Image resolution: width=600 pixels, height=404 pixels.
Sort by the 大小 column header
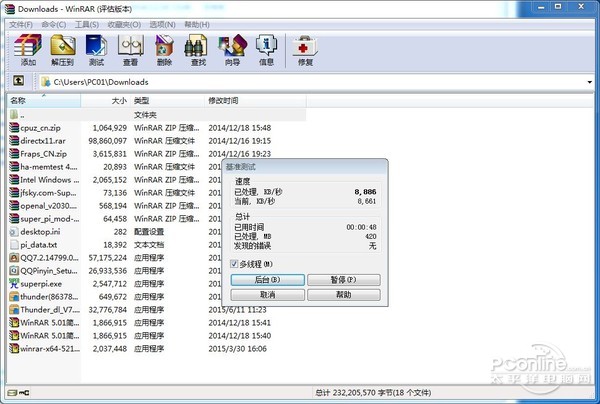(106, 101)
